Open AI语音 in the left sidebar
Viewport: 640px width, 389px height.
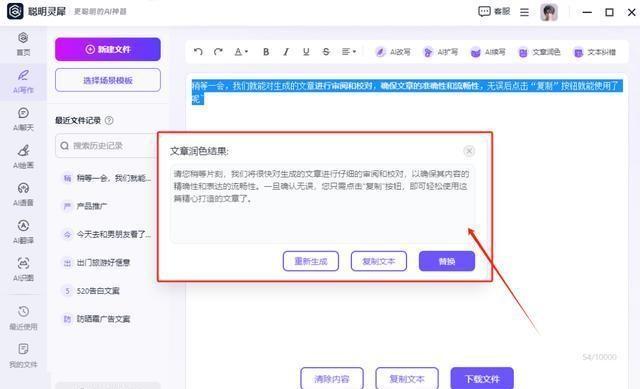tap(23, 194)
